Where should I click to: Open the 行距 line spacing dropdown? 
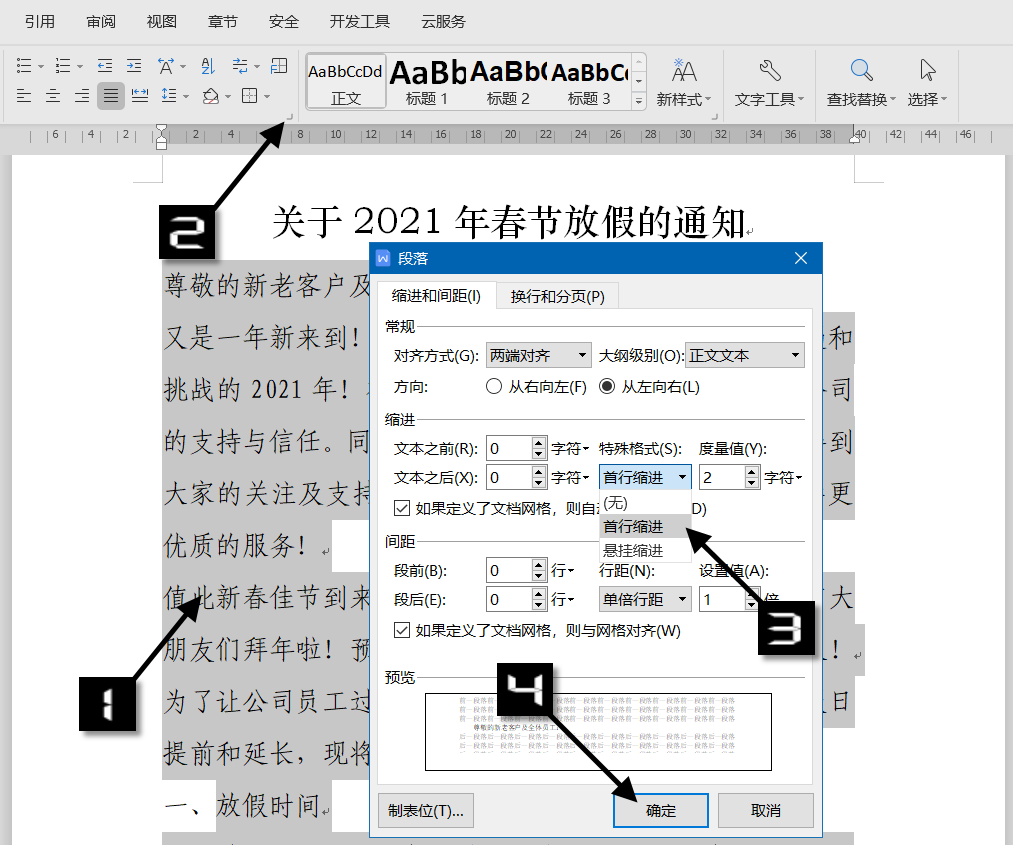pyautogui.click(x=645, y=600)
